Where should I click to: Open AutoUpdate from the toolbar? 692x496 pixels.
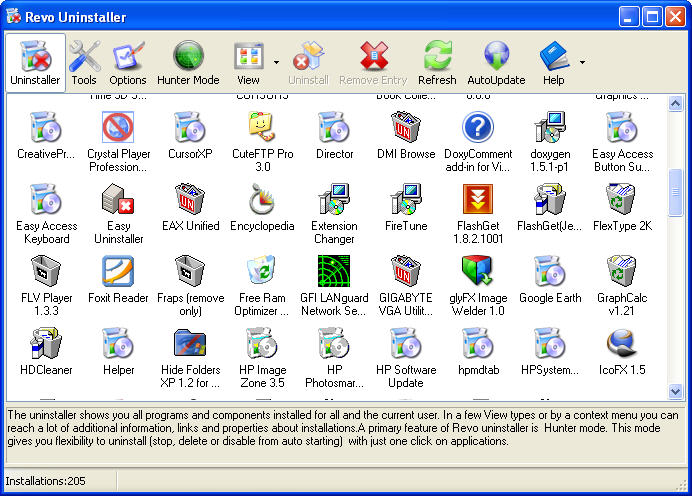[x=496, y=62]
